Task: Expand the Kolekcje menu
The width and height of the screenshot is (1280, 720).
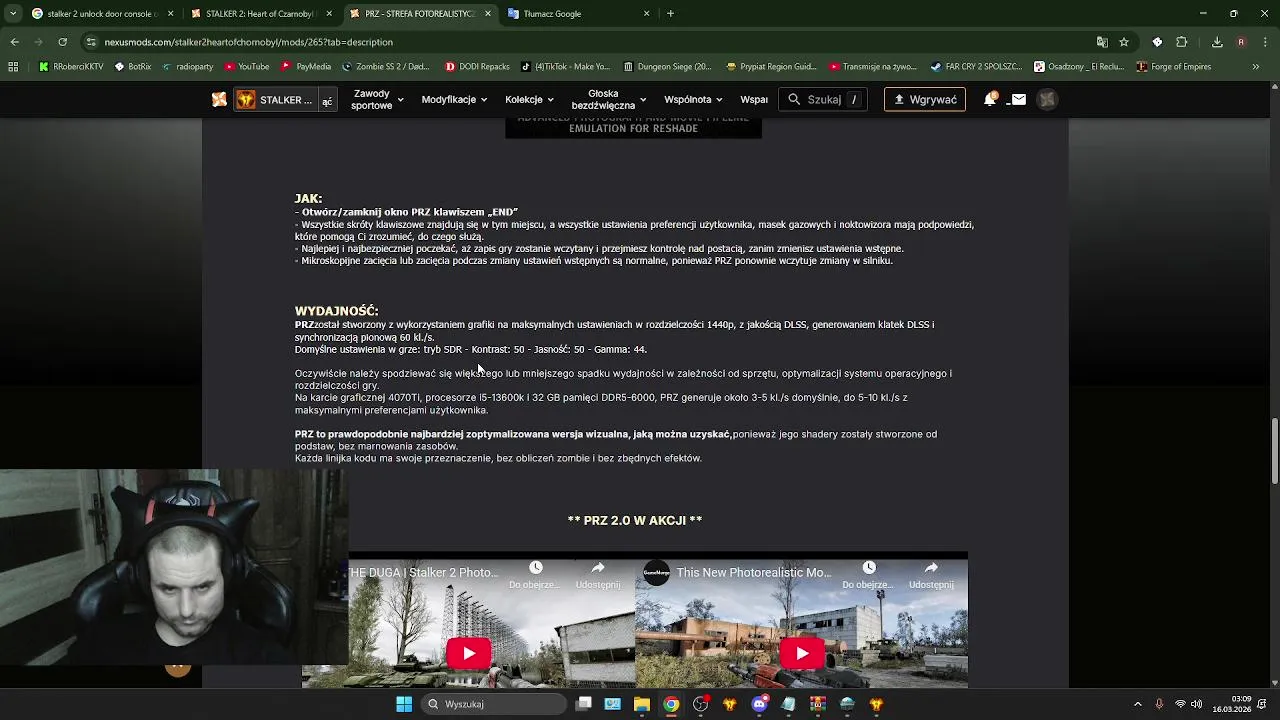Action: [x=529, y=99]
